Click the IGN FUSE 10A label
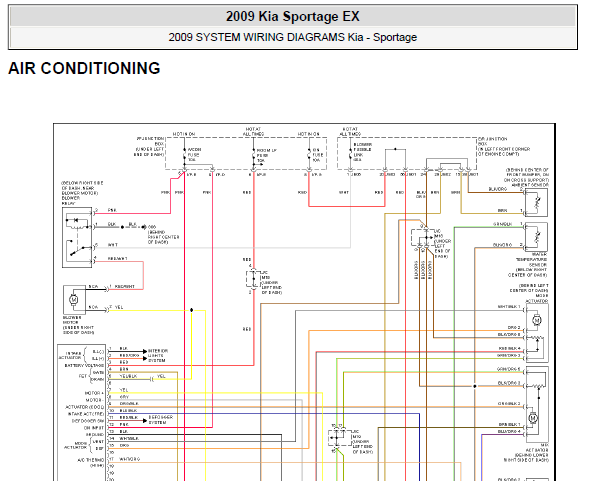The image size is (607, 481). pyautogui.click(x=317, y=155)
